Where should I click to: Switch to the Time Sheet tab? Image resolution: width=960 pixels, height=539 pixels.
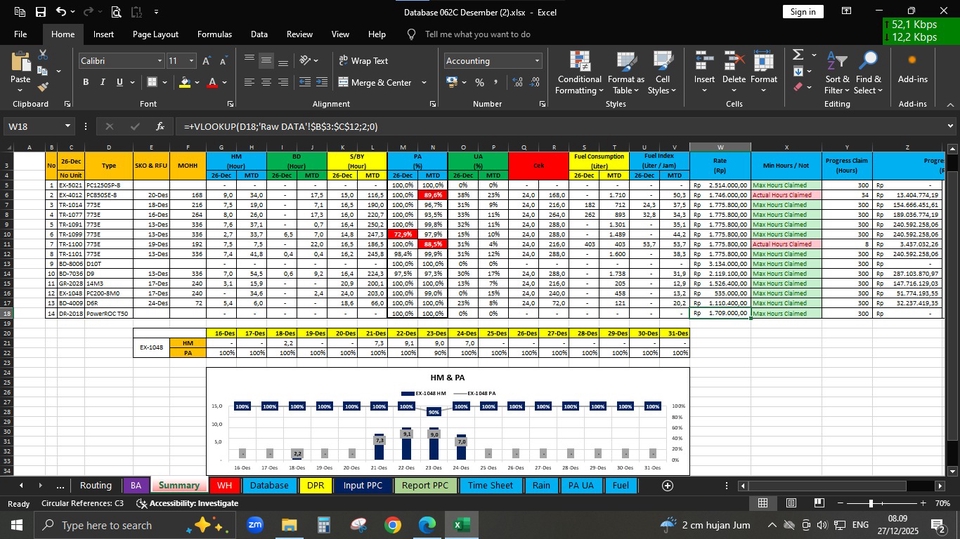490,485
